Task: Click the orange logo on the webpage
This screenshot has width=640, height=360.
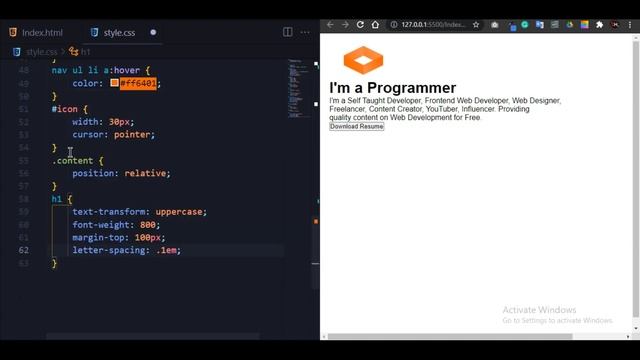Action: pos(363,60)
